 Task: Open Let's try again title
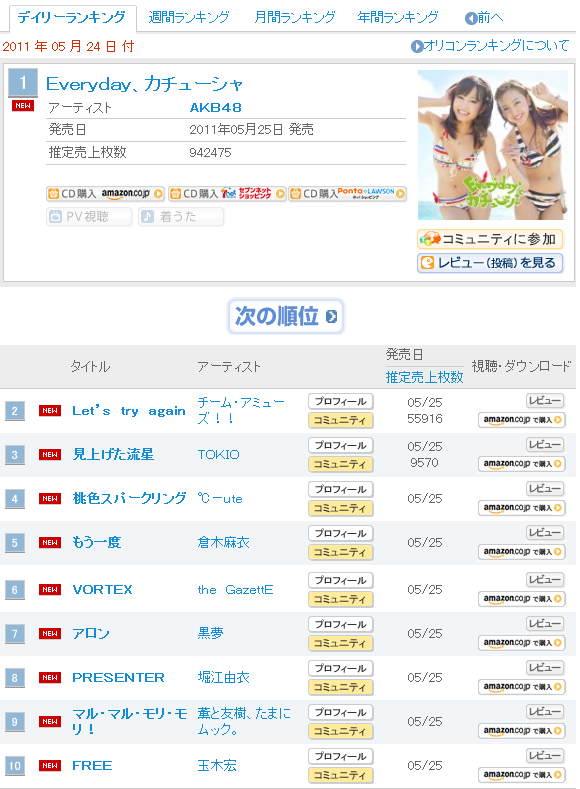pyautogui.click(x=129, y=411)
